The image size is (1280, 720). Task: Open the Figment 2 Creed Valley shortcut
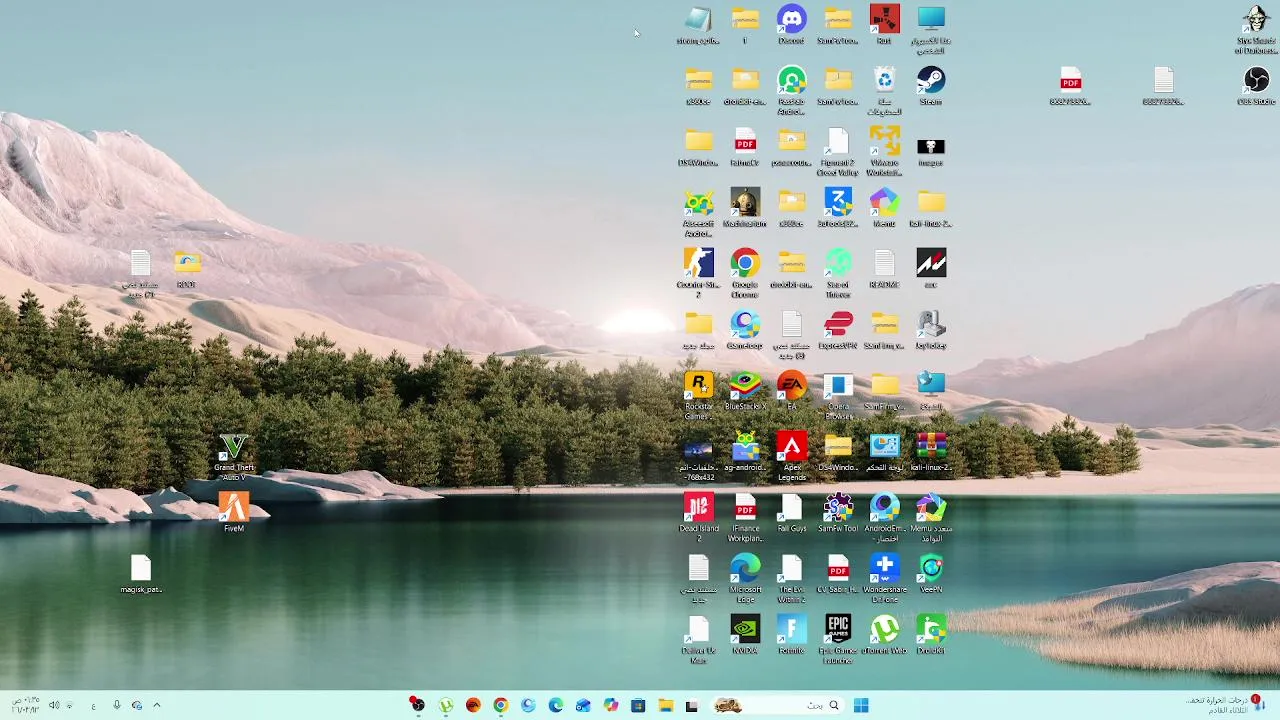point(838,152)
